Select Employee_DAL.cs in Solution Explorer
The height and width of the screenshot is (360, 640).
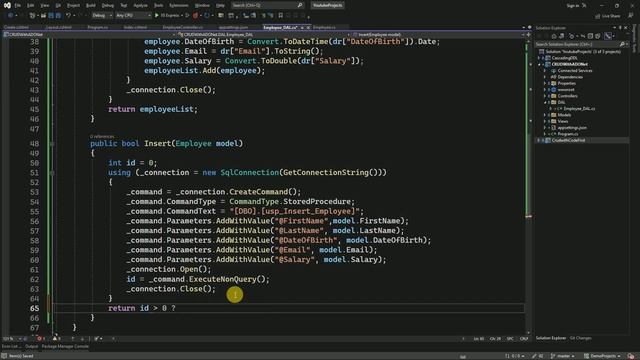(x=579, y=109)
